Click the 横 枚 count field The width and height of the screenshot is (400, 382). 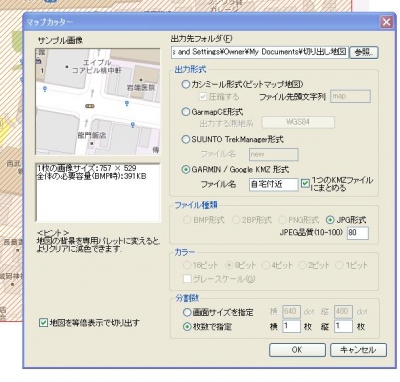[292, 326]
